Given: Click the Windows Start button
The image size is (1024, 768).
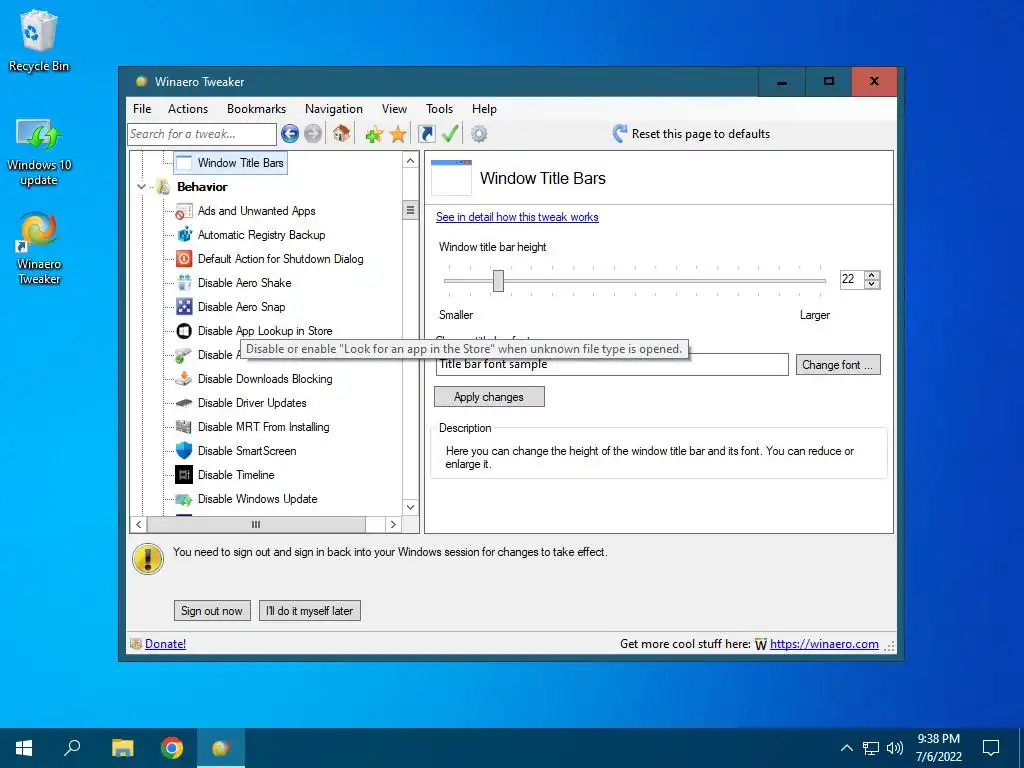Looking at the screenshot, I should coord(24,748).
